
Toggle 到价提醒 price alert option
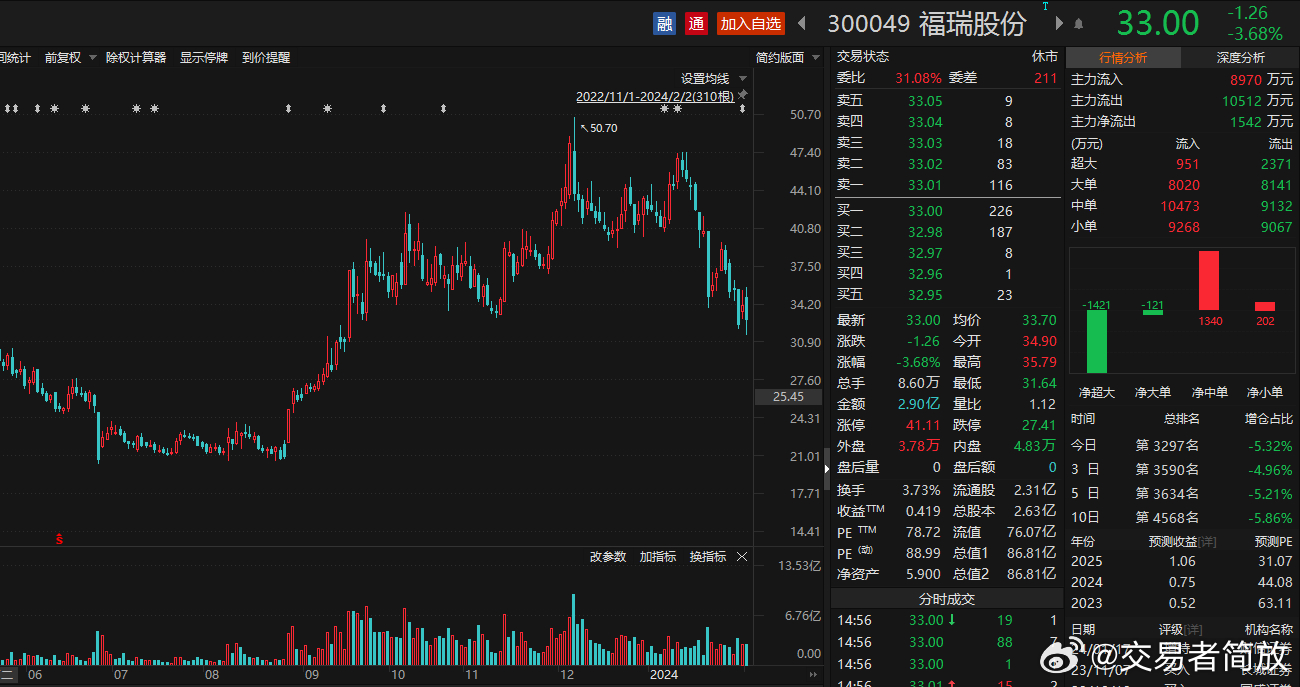266,58
